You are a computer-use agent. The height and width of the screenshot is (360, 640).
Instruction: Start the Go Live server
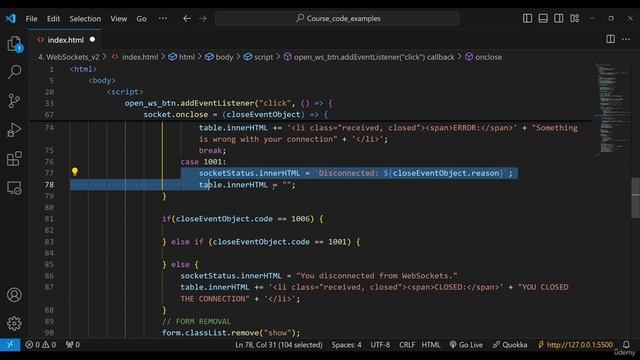coord(466,345)
